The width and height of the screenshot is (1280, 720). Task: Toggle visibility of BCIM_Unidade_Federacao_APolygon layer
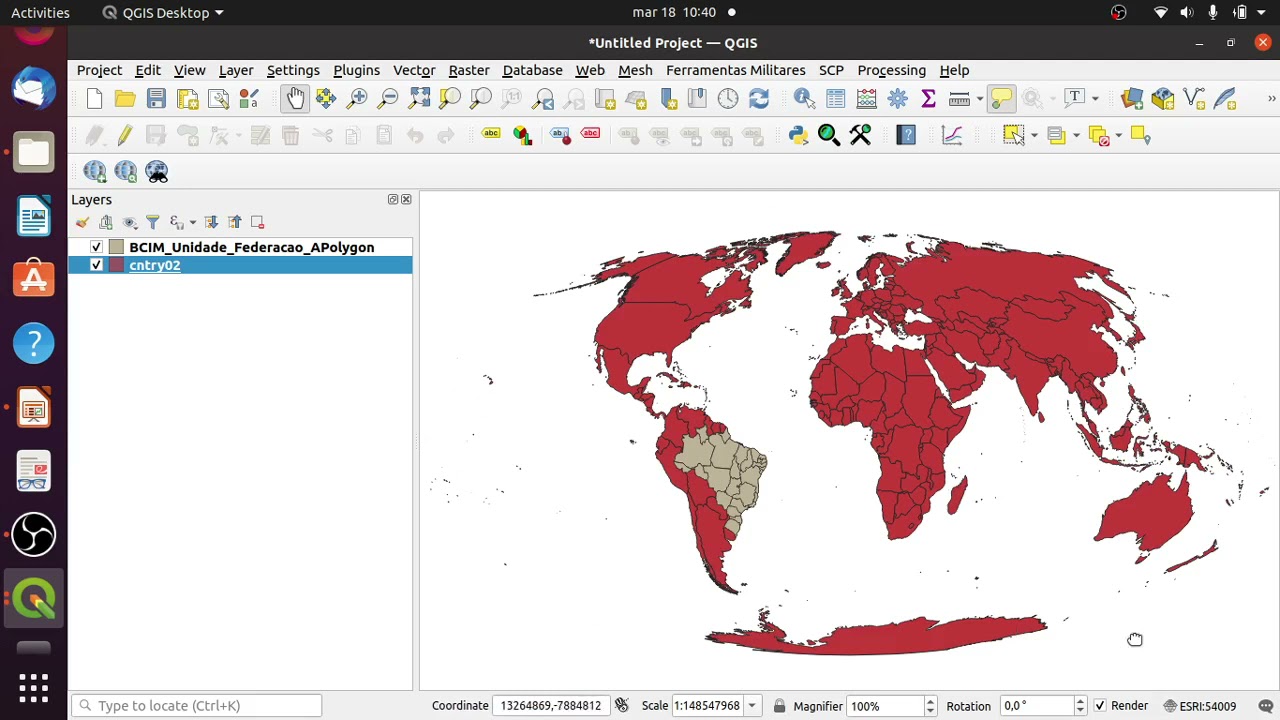(x=96, y=247)
